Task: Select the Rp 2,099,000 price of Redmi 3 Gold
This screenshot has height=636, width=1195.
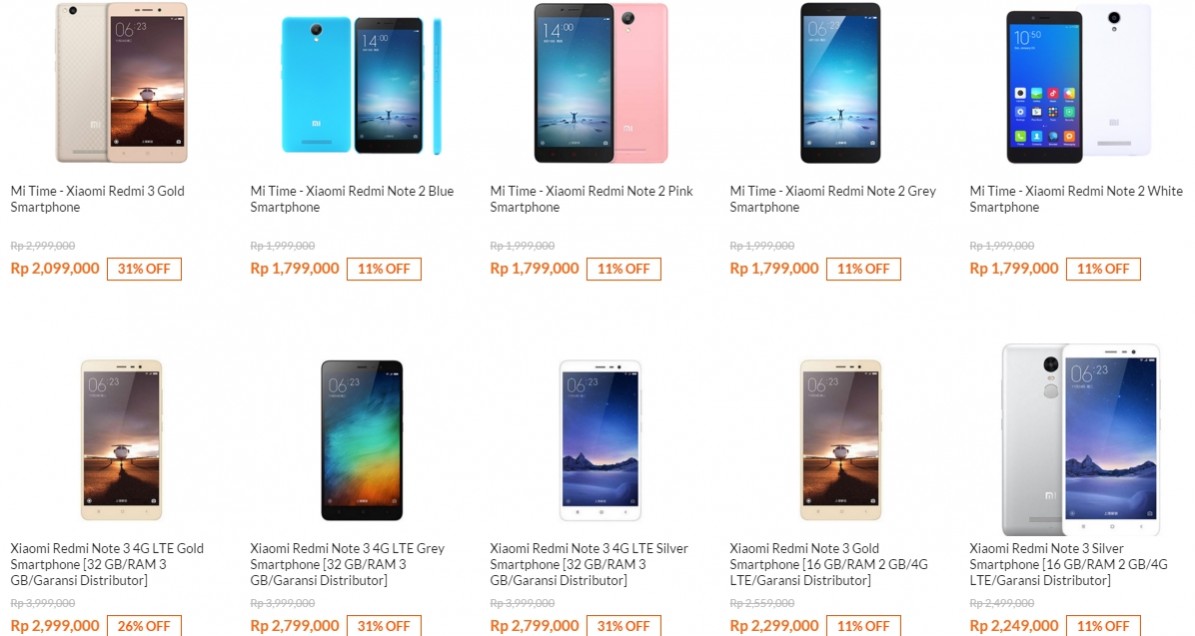Action: pos(55,268)
